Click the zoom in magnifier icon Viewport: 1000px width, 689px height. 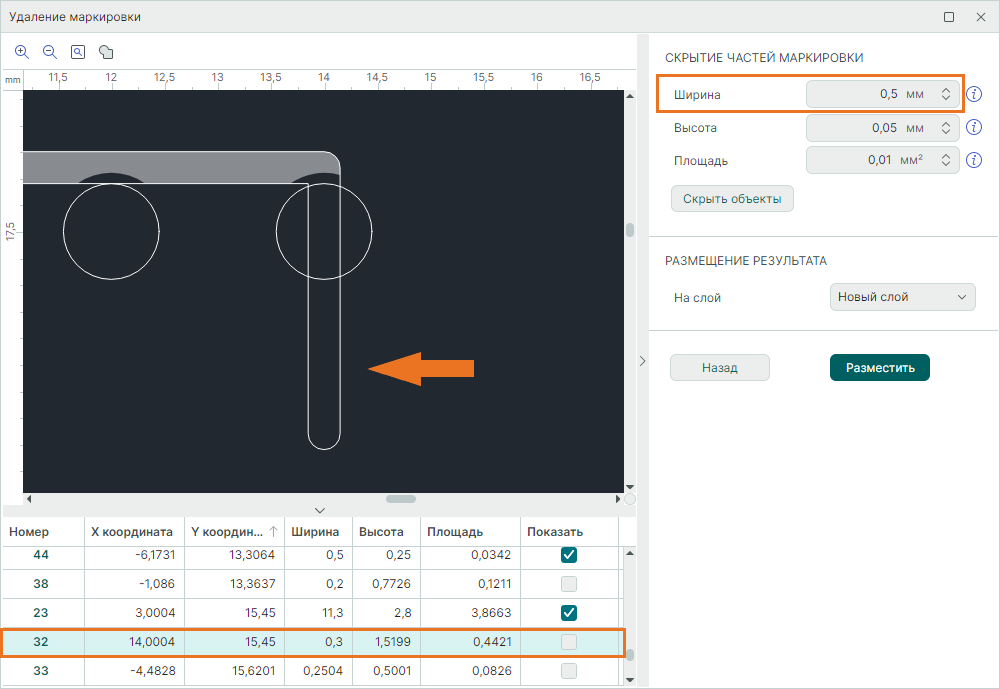tap(22, 52)
